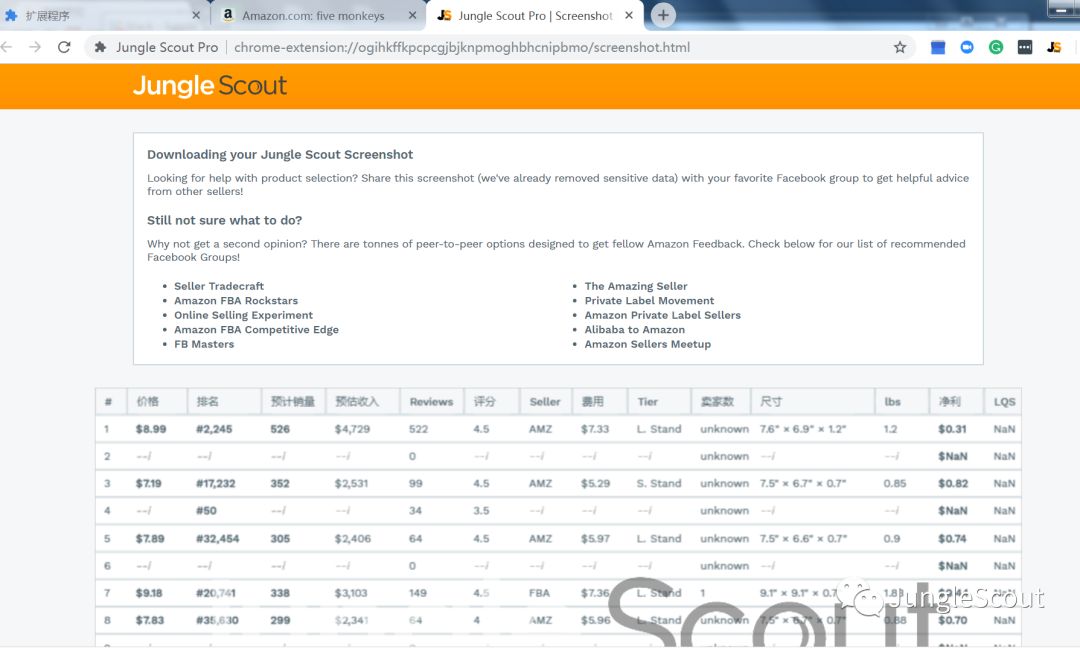This screenshot has height=649, width=1080.
Task: Click the browser back arrow
Action: point(7,47)
